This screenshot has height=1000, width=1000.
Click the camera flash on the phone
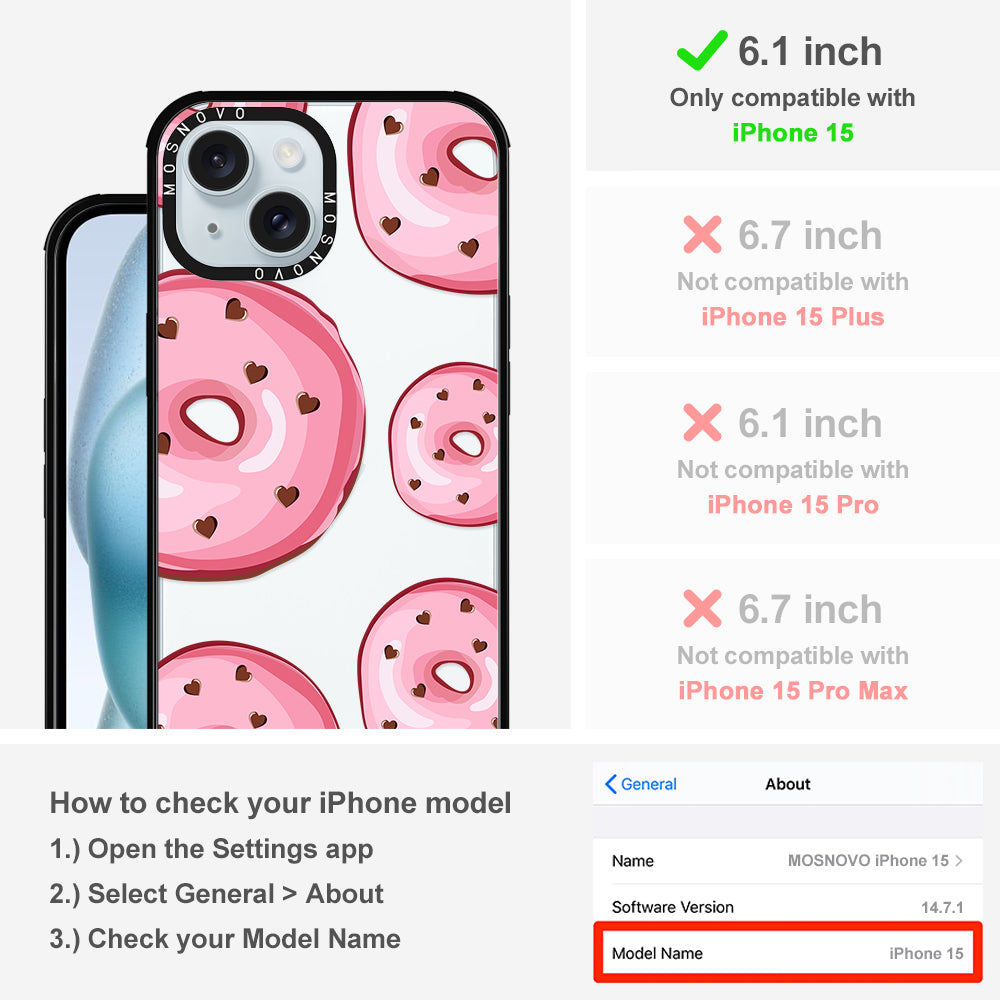pos(288,152)
